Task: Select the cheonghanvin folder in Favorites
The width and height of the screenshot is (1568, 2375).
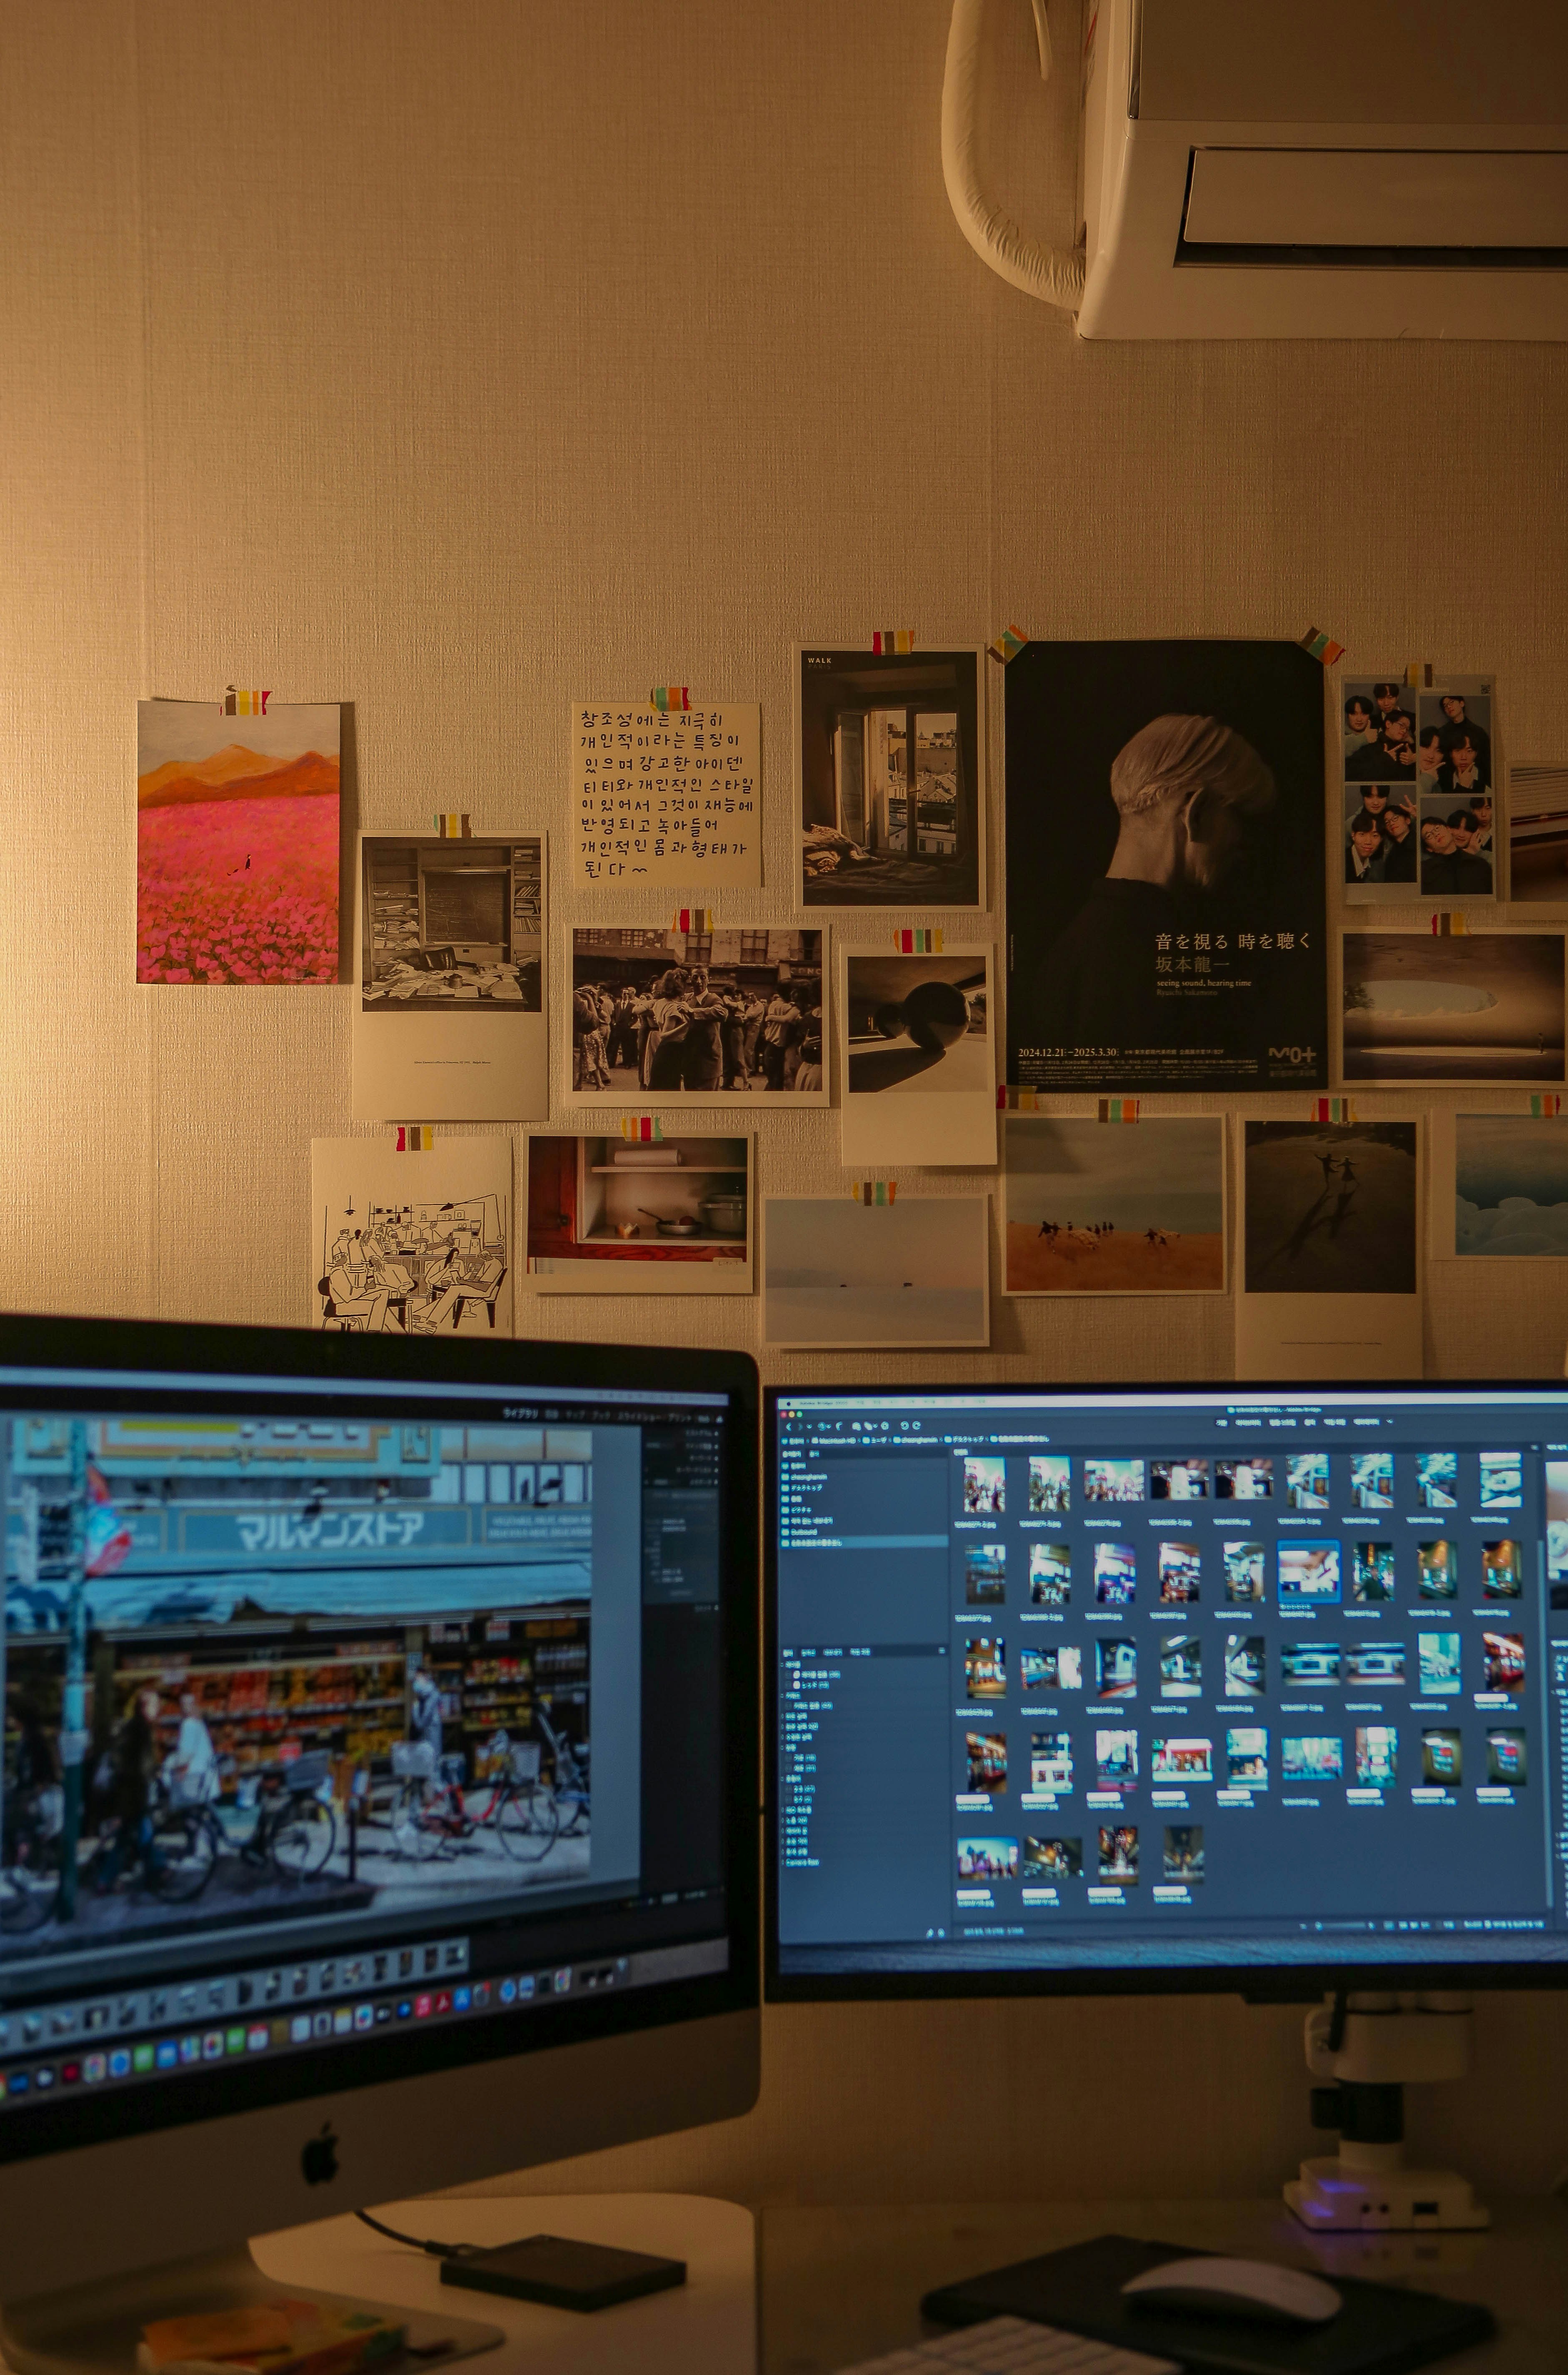Action: tap(809, 1477)
